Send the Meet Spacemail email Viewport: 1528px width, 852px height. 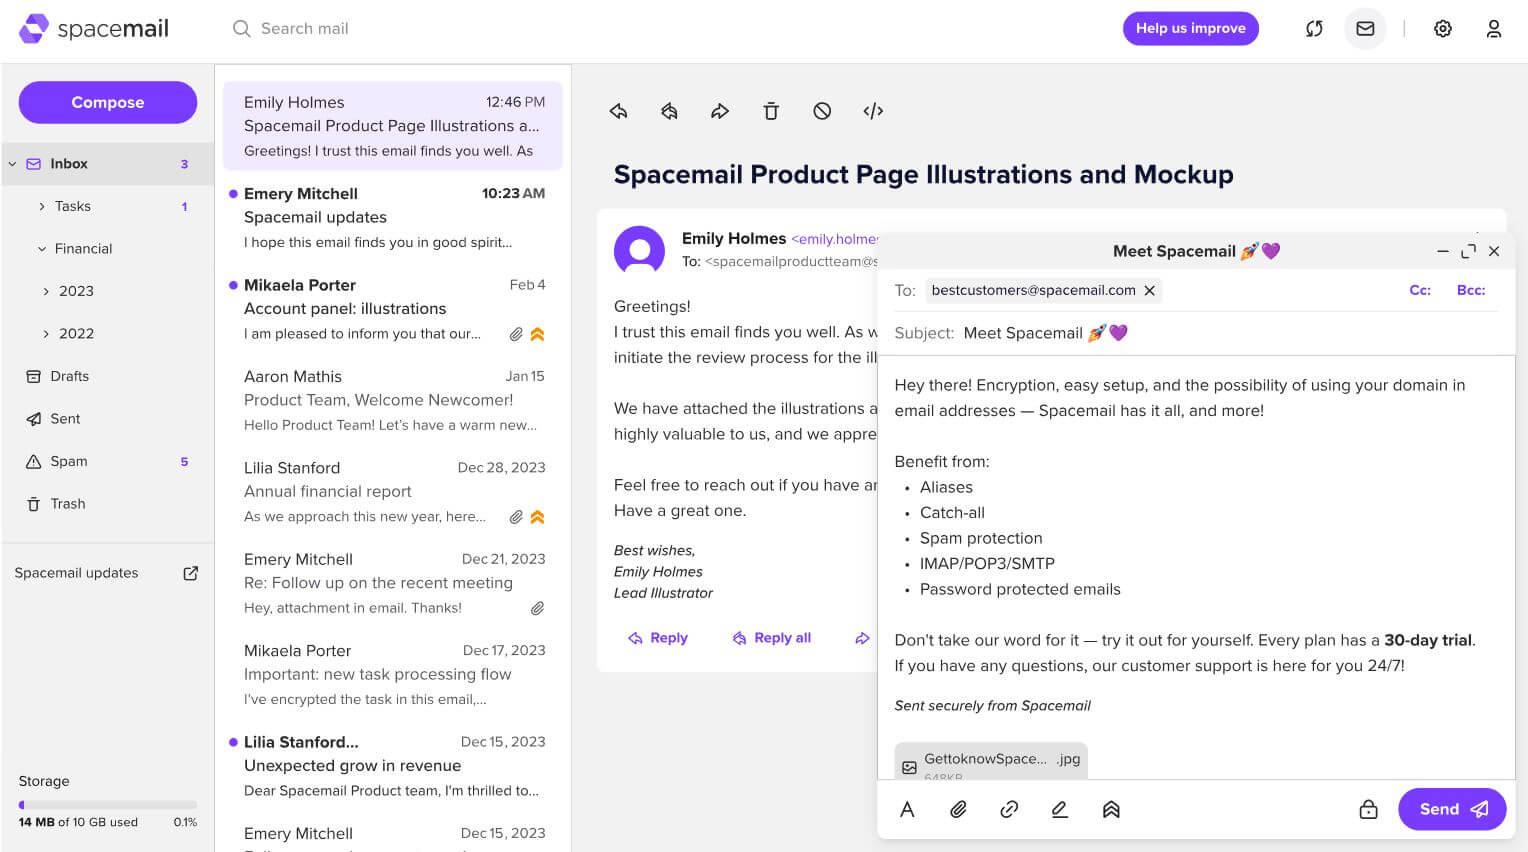point(1452,809)
